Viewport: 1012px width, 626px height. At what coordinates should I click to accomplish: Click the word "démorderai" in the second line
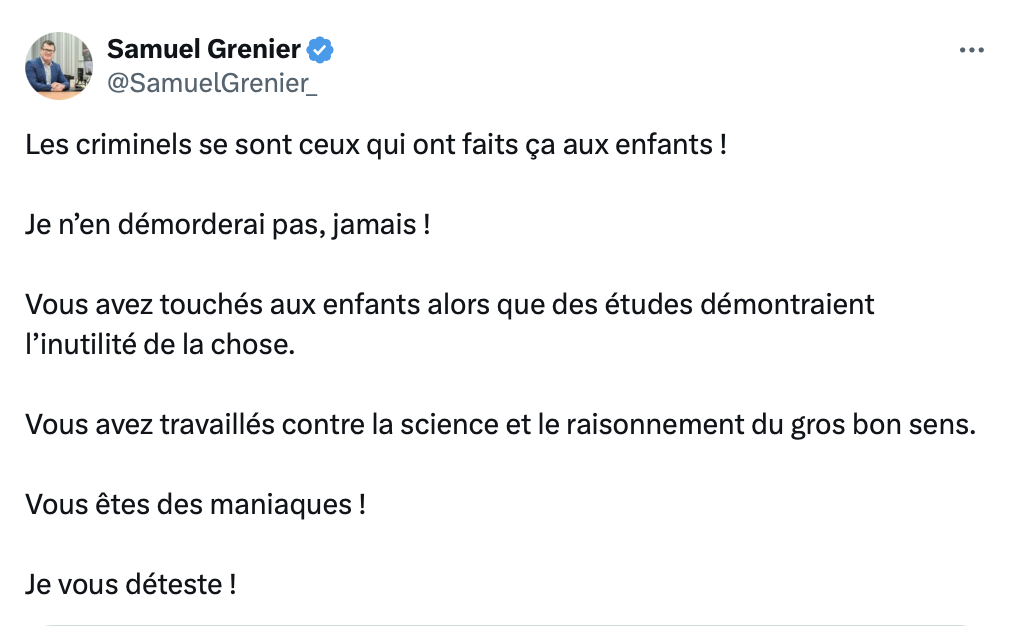[x=191, y=225]
